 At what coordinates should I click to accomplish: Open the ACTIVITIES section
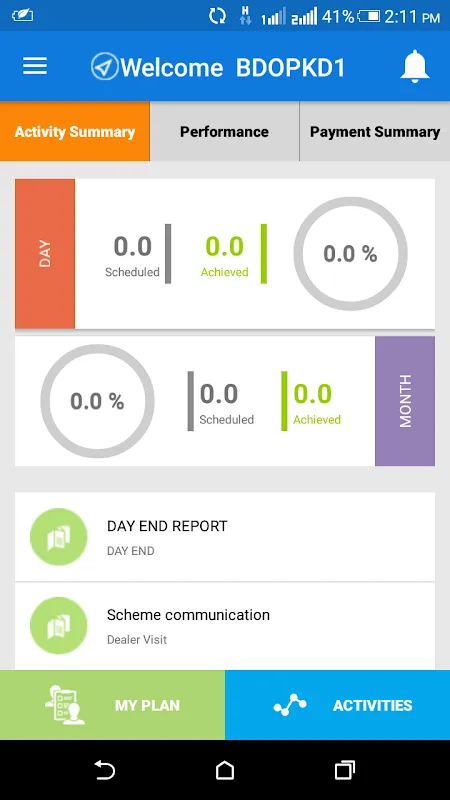tap(338, 705)
